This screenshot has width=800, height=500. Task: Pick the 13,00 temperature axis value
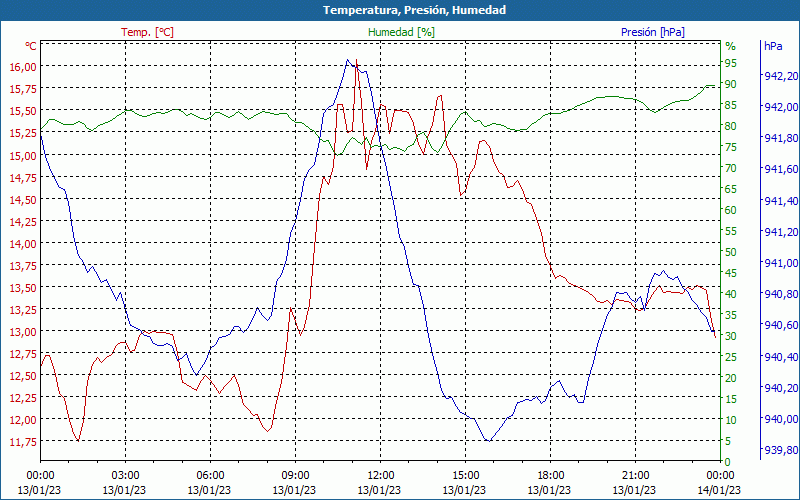tap(23, 332)
